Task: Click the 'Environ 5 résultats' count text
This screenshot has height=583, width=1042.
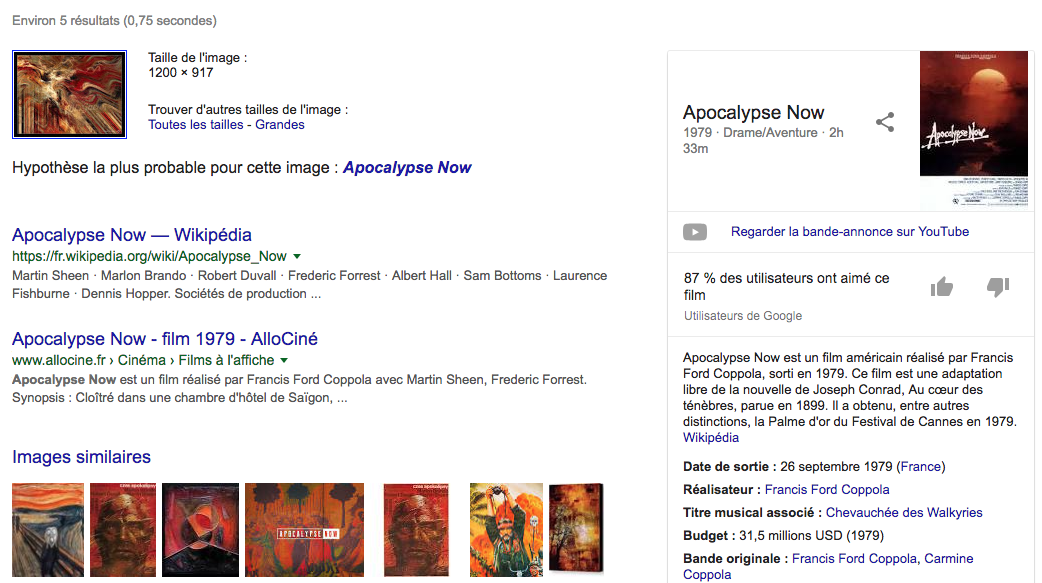Action: [x=114, y=21]
